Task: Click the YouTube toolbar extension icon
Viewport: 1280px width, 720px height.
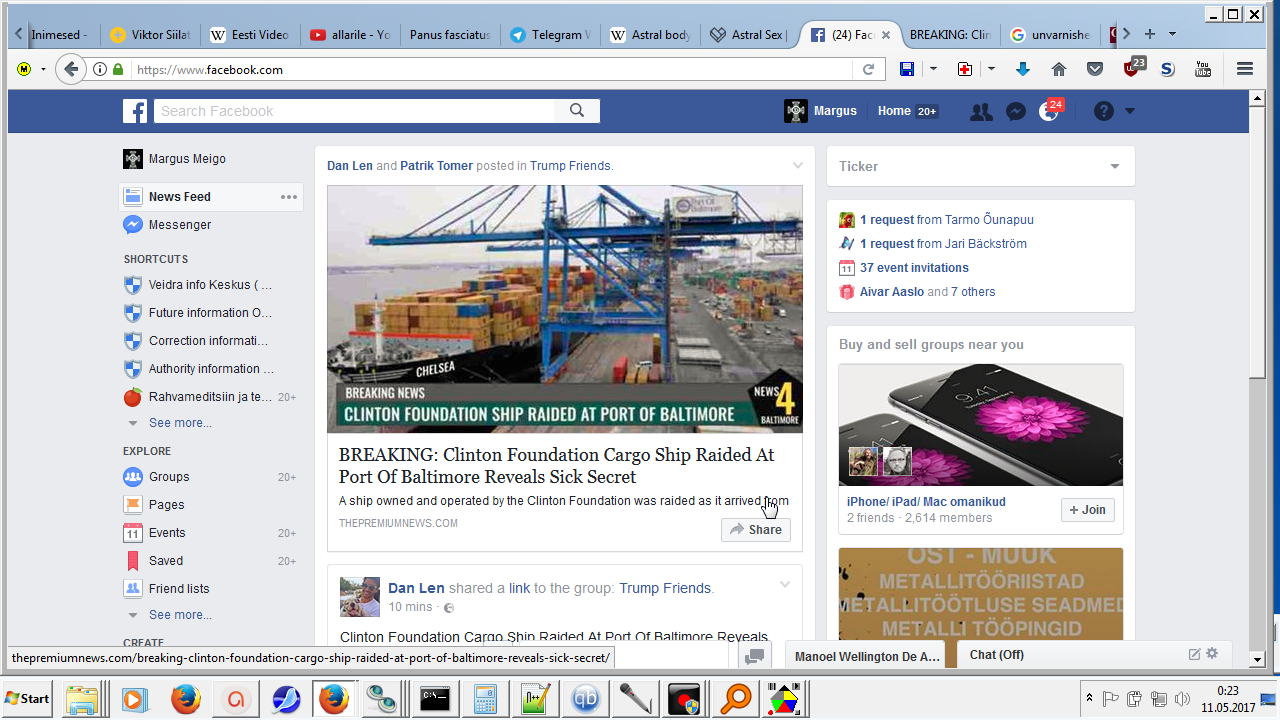Action: 1203,69
